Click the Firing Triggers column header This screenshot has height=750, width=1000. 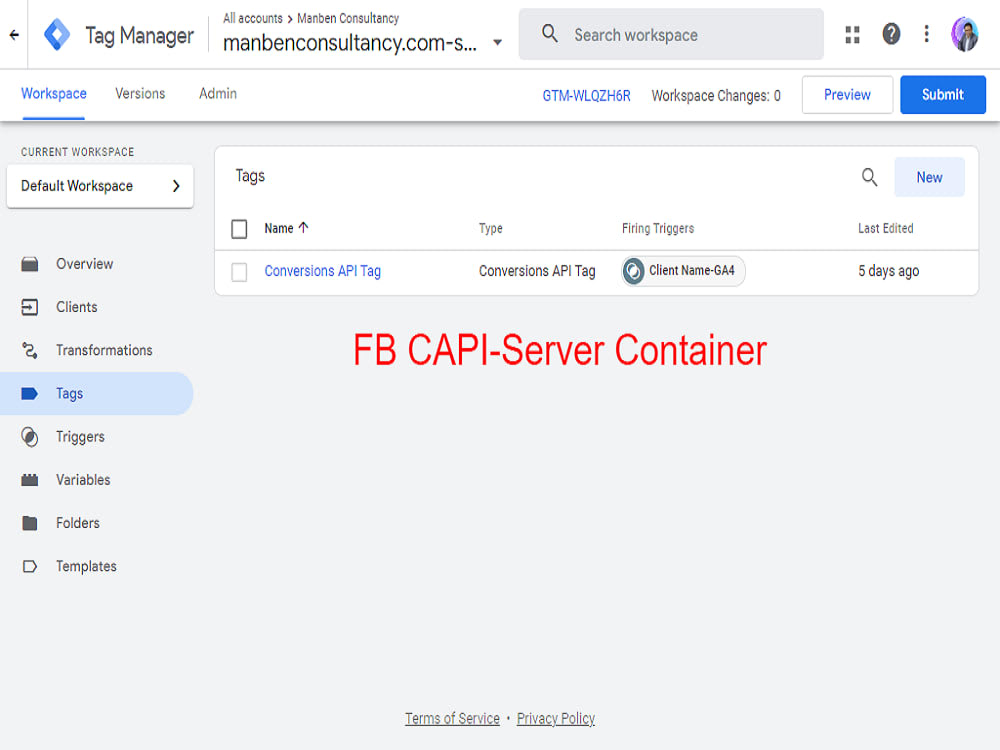658,228
